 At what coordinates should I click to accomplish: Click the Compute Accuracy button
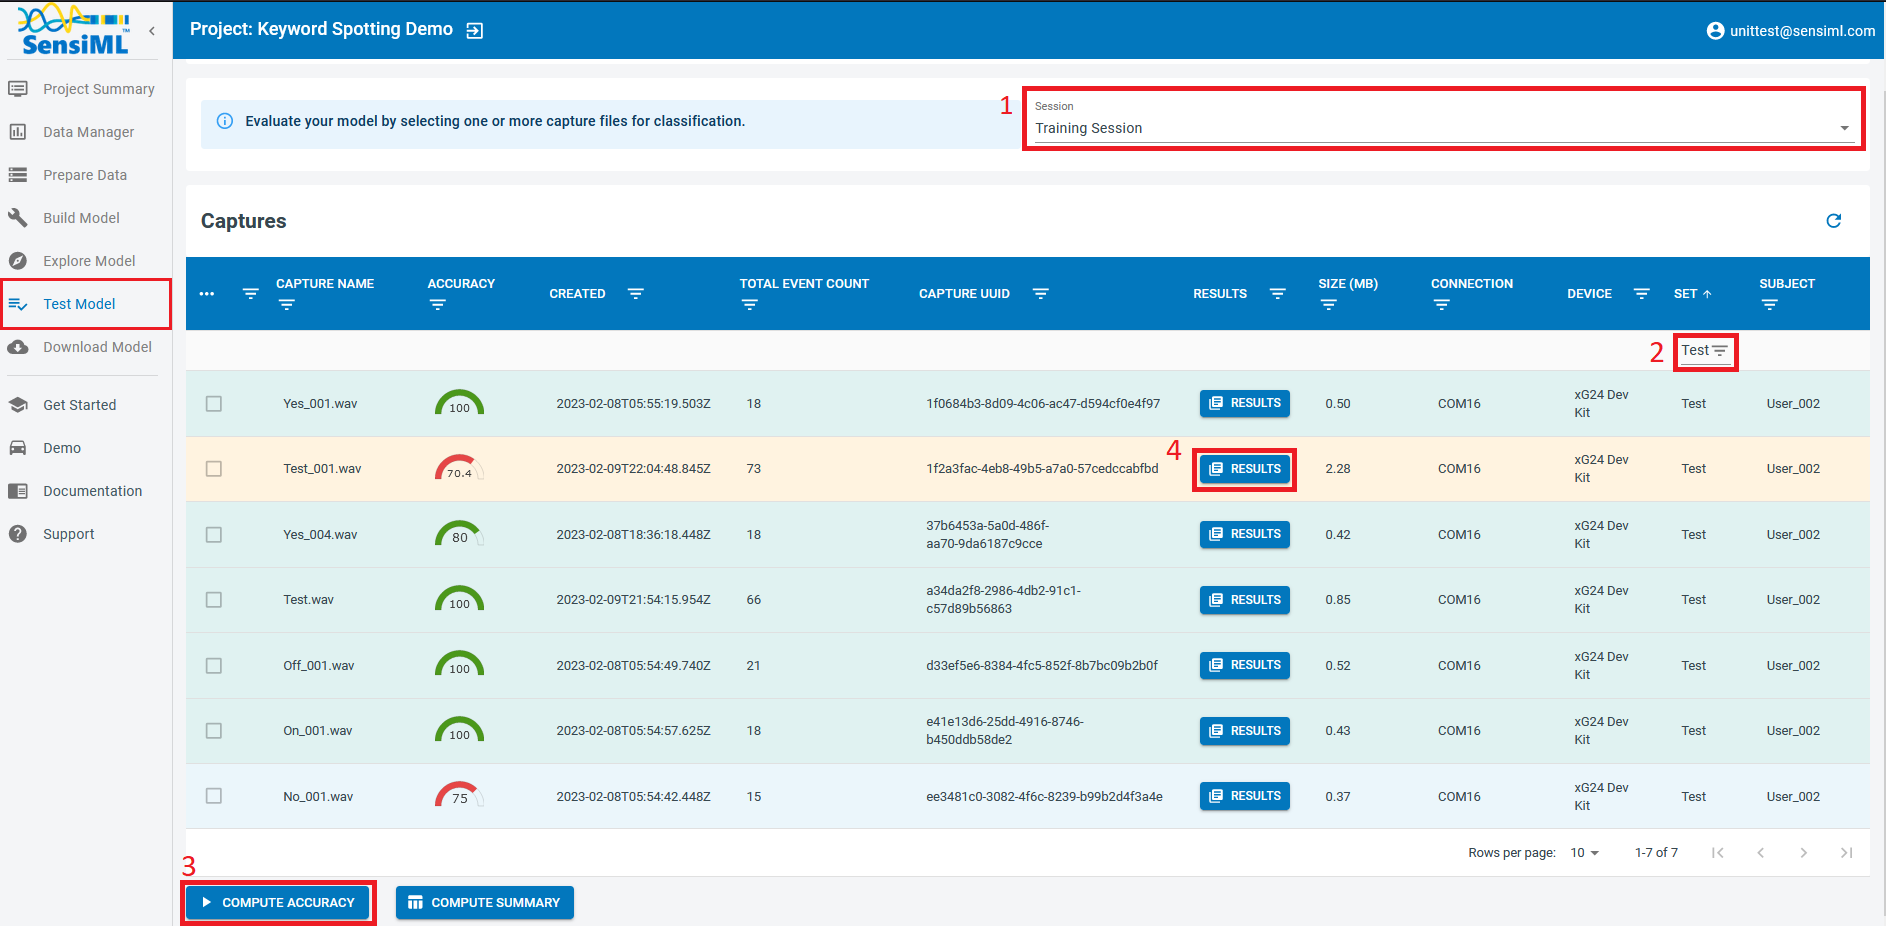coord(278,903)
